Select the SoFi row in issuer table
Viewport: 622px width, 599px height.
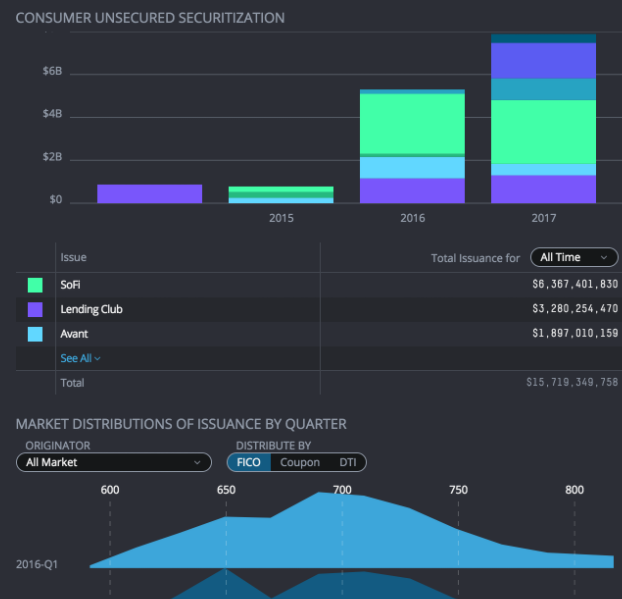point(317,285)
